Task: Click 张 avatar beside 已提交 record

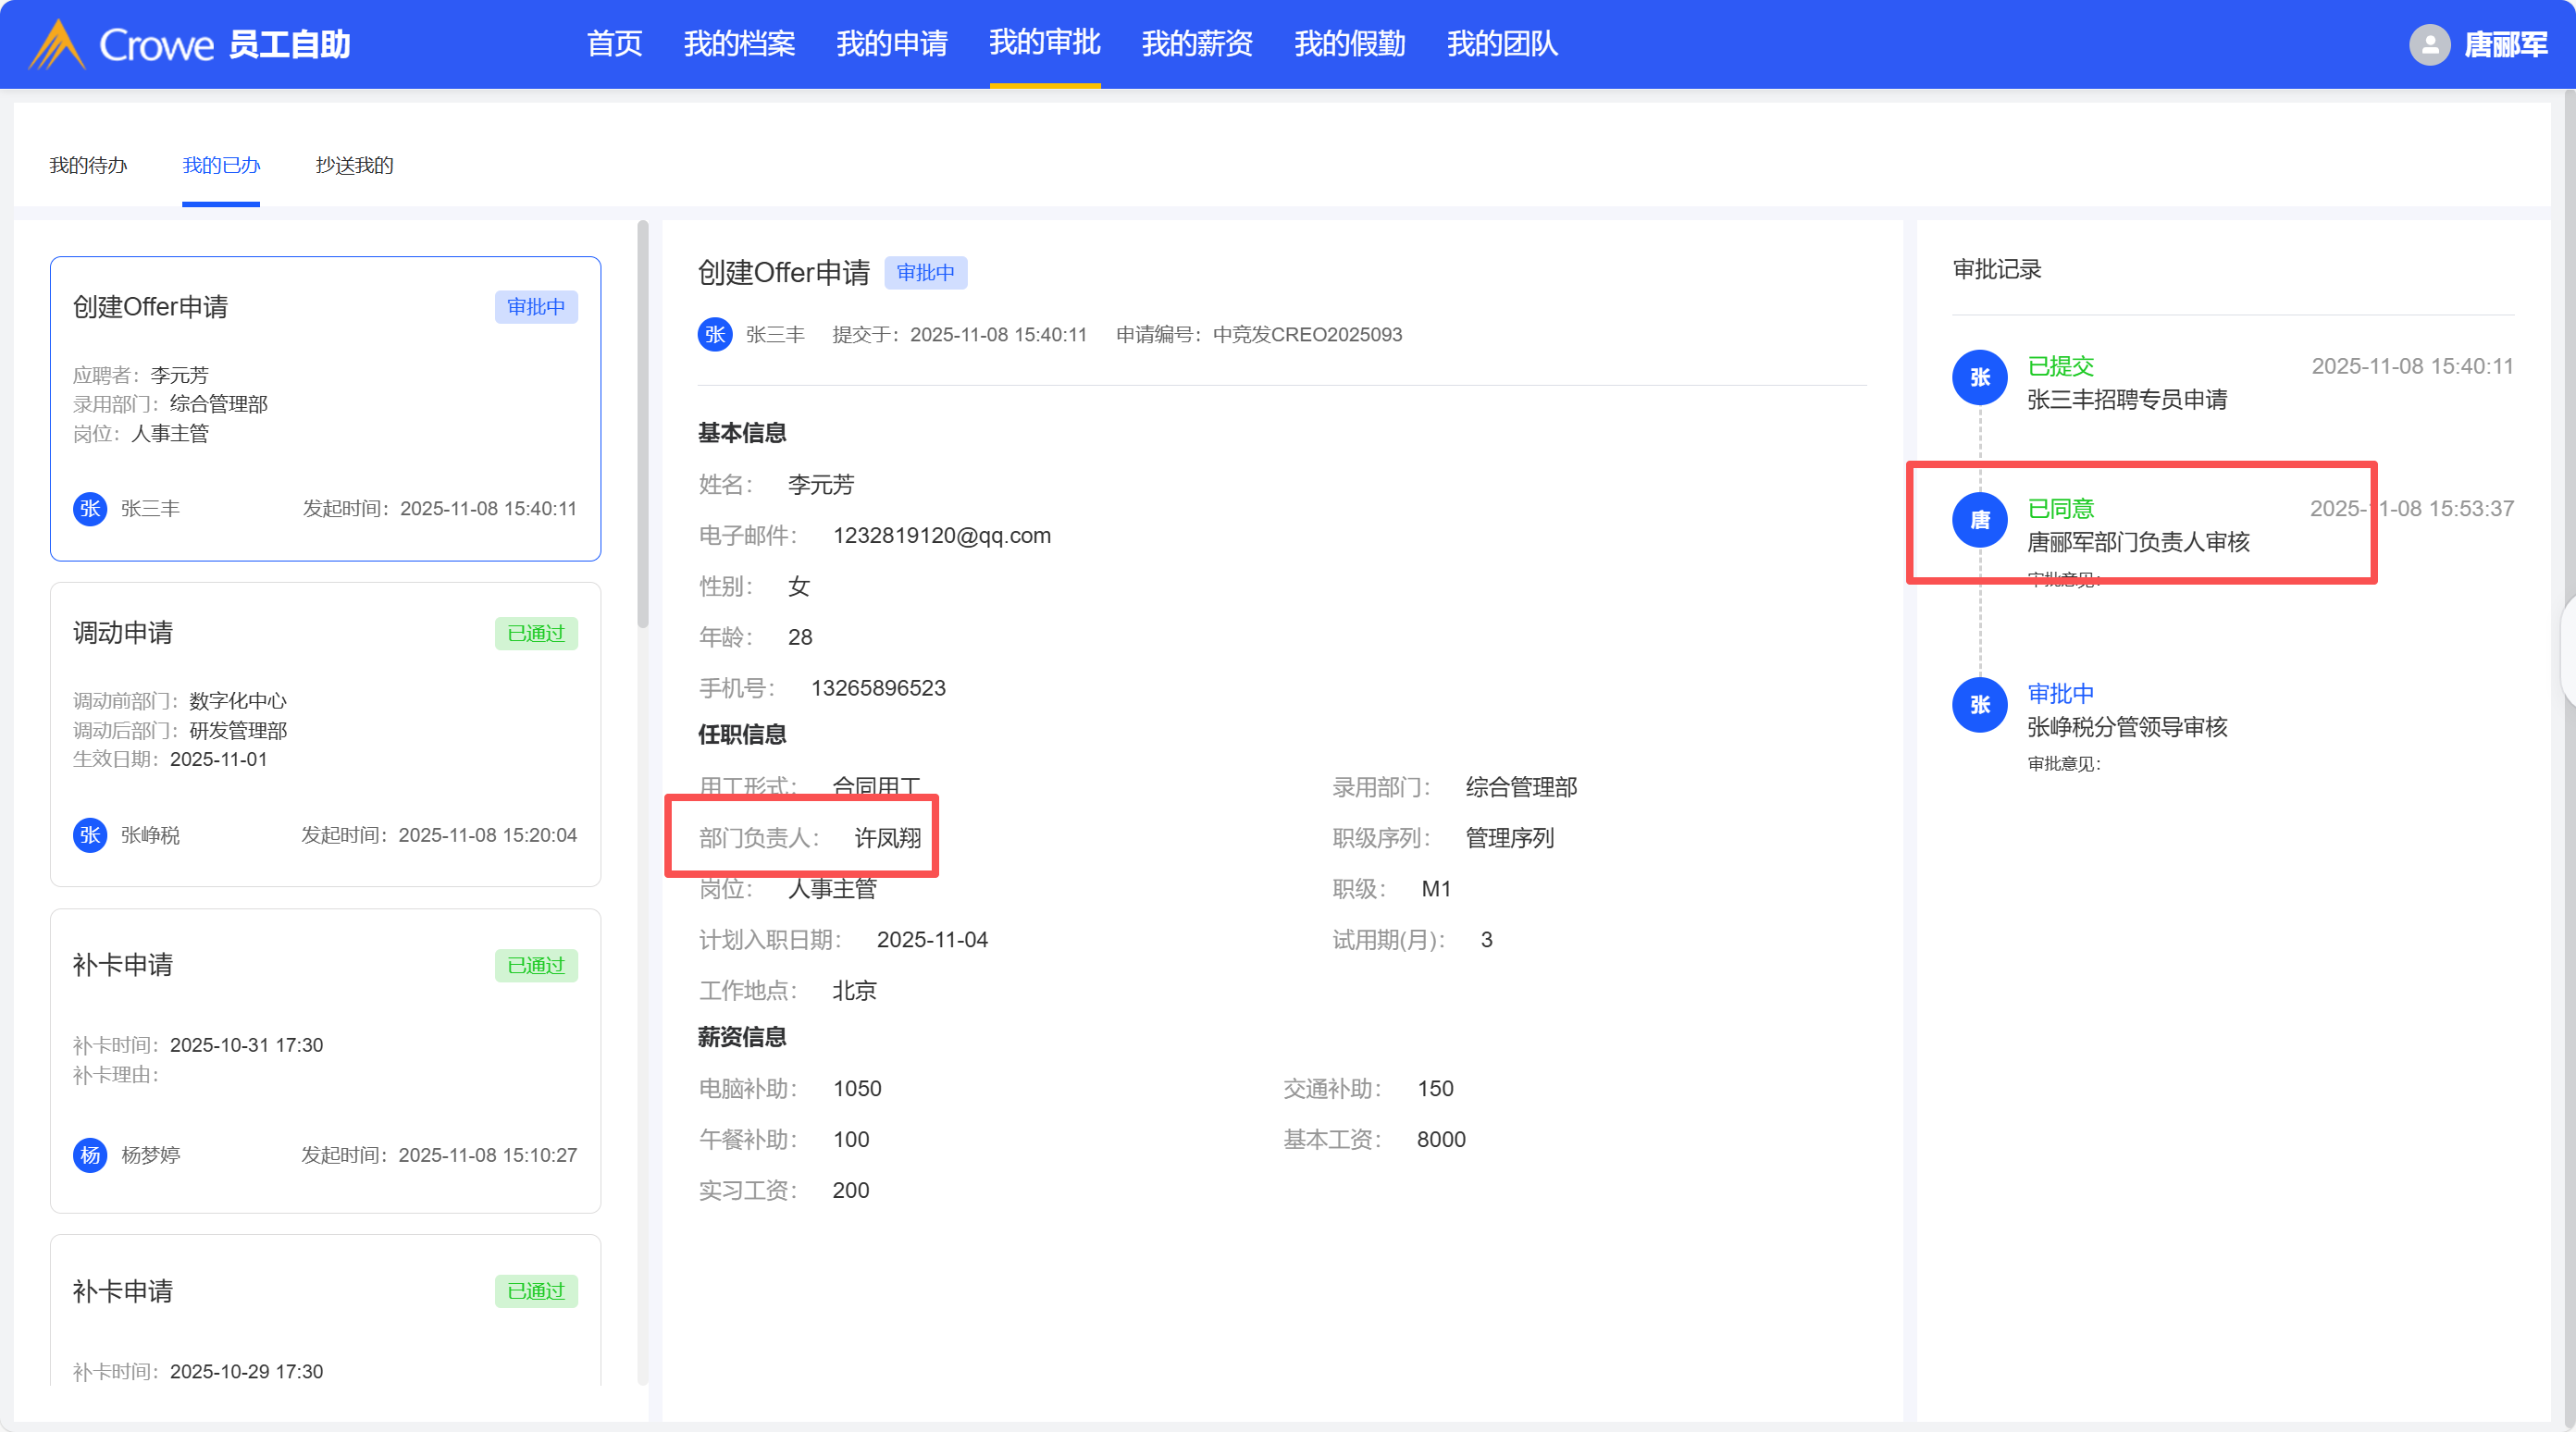Action: click(1979, 378)
